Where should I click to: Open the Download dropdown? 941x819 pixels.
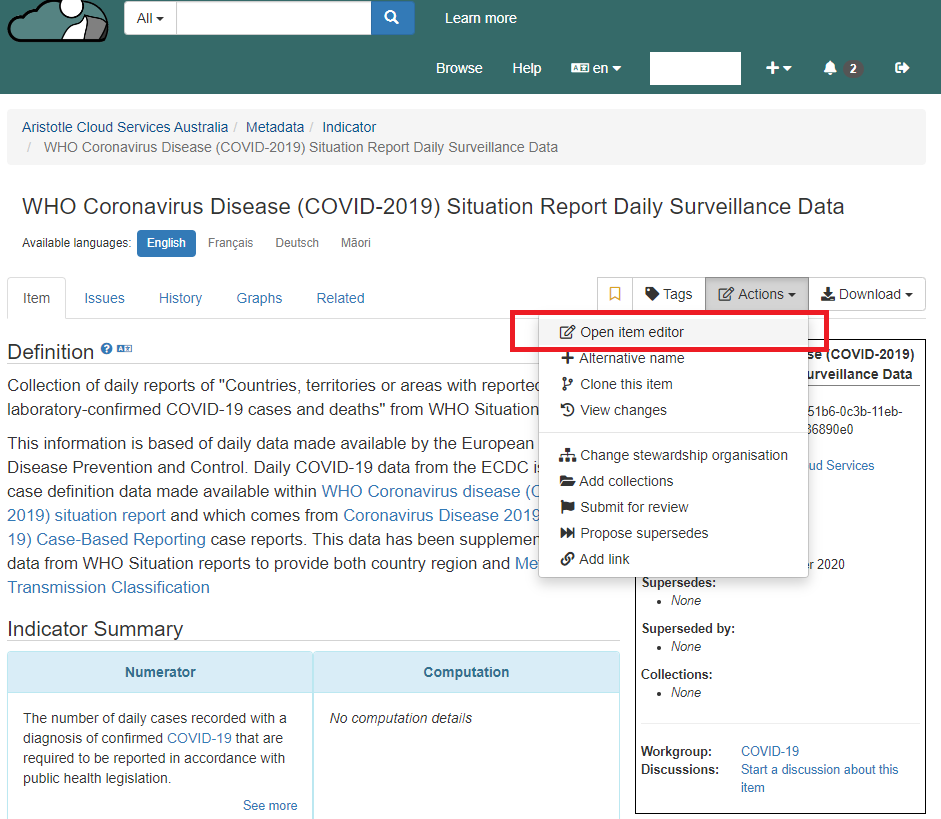866,294
